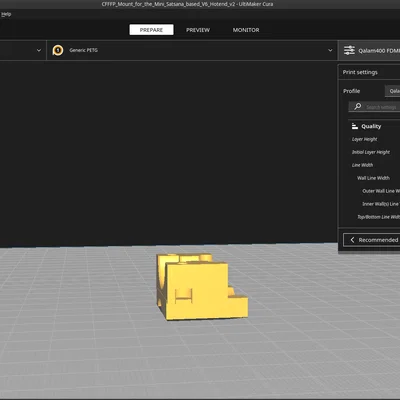Select the Initial Layer Height setting
The image size is (400, 400).
tap(371, 152)
